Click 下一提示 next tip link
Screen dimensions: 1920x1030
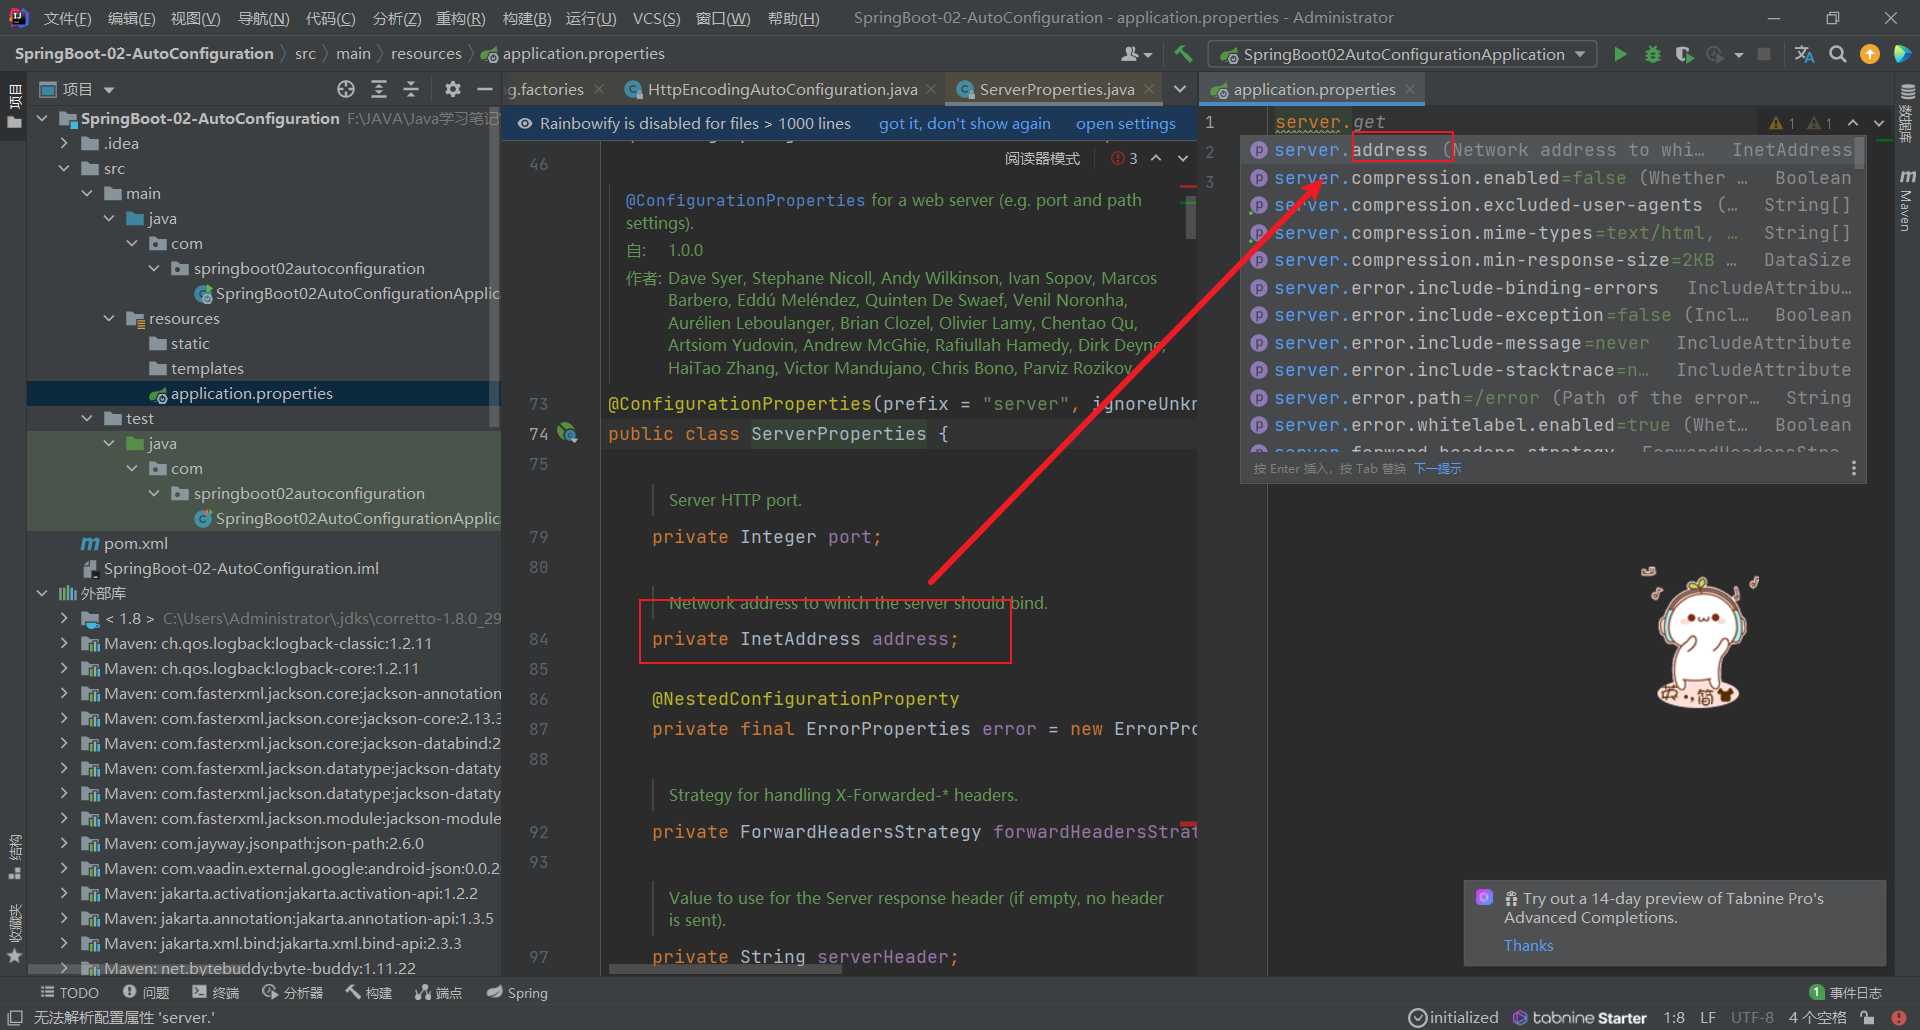(x=1437, y=468)
